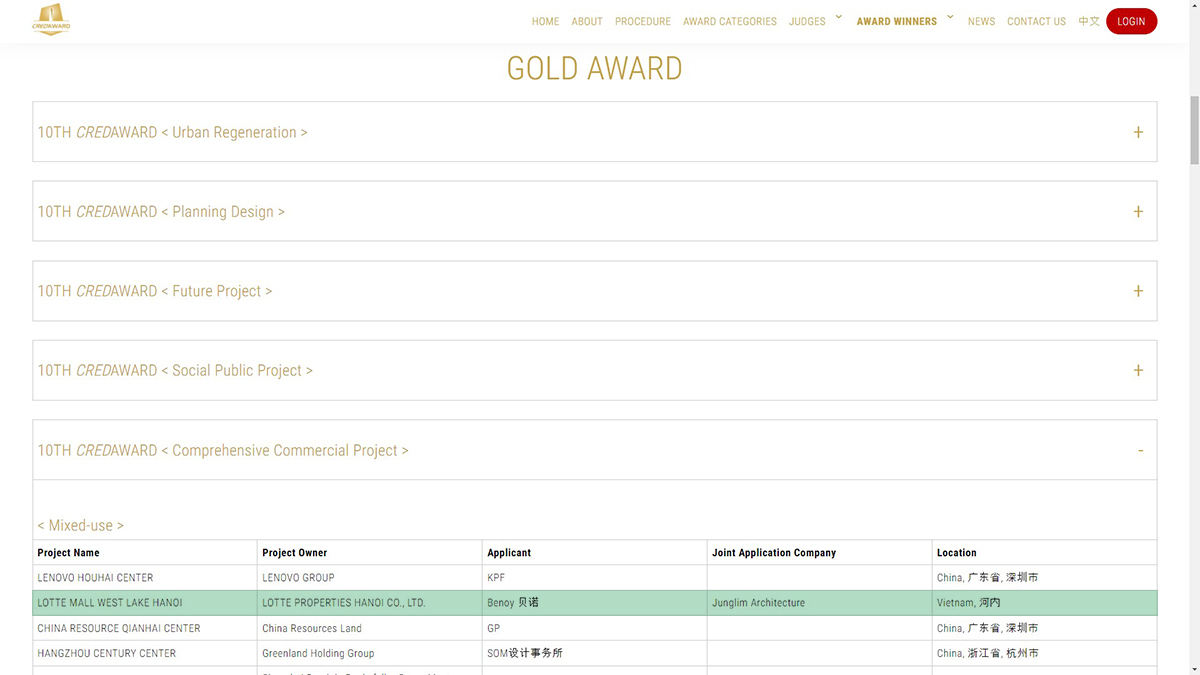Click the CREDAWARD logo
This screenshot has height=675, width=1200.
coord(51,20)
